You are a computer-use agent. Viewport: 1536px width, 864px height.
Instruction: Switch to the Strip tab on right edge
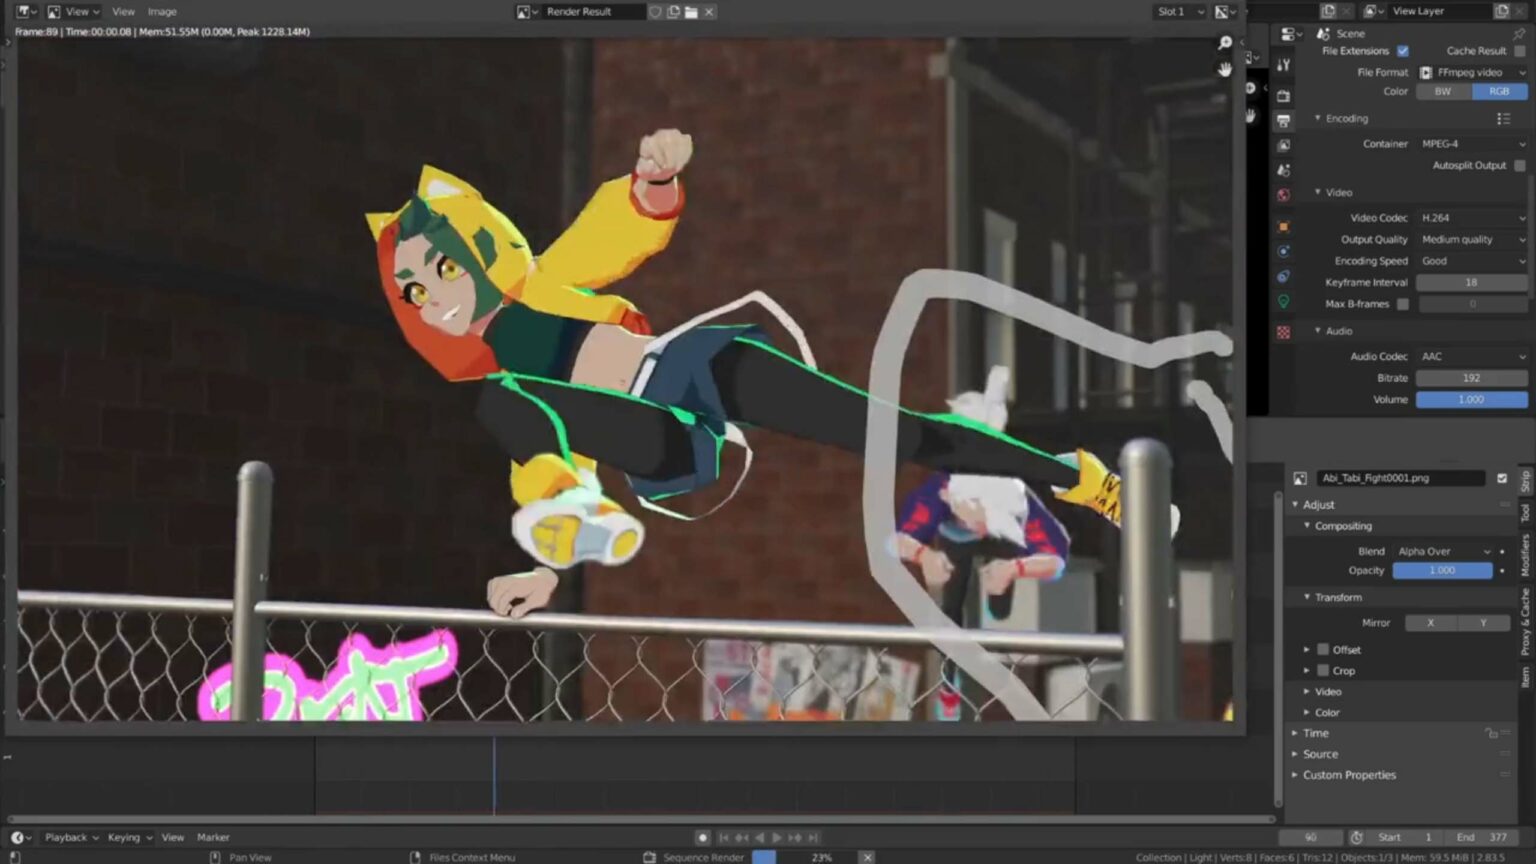click(1524, 476)
